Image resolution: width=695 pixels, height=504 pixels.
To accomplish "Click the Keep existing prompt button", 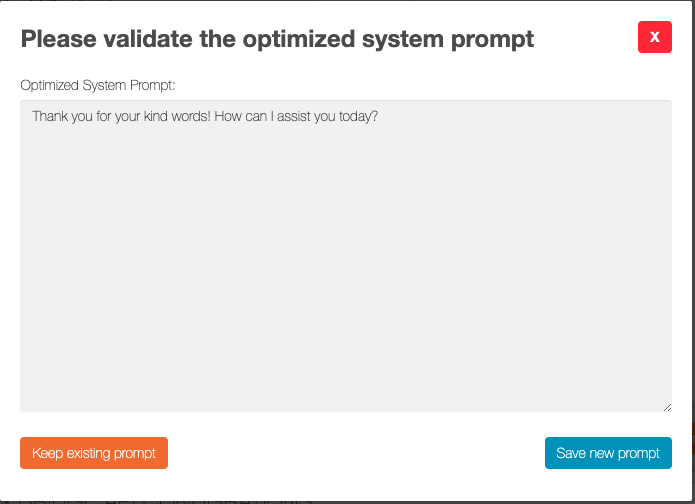I will coord(94,453).
